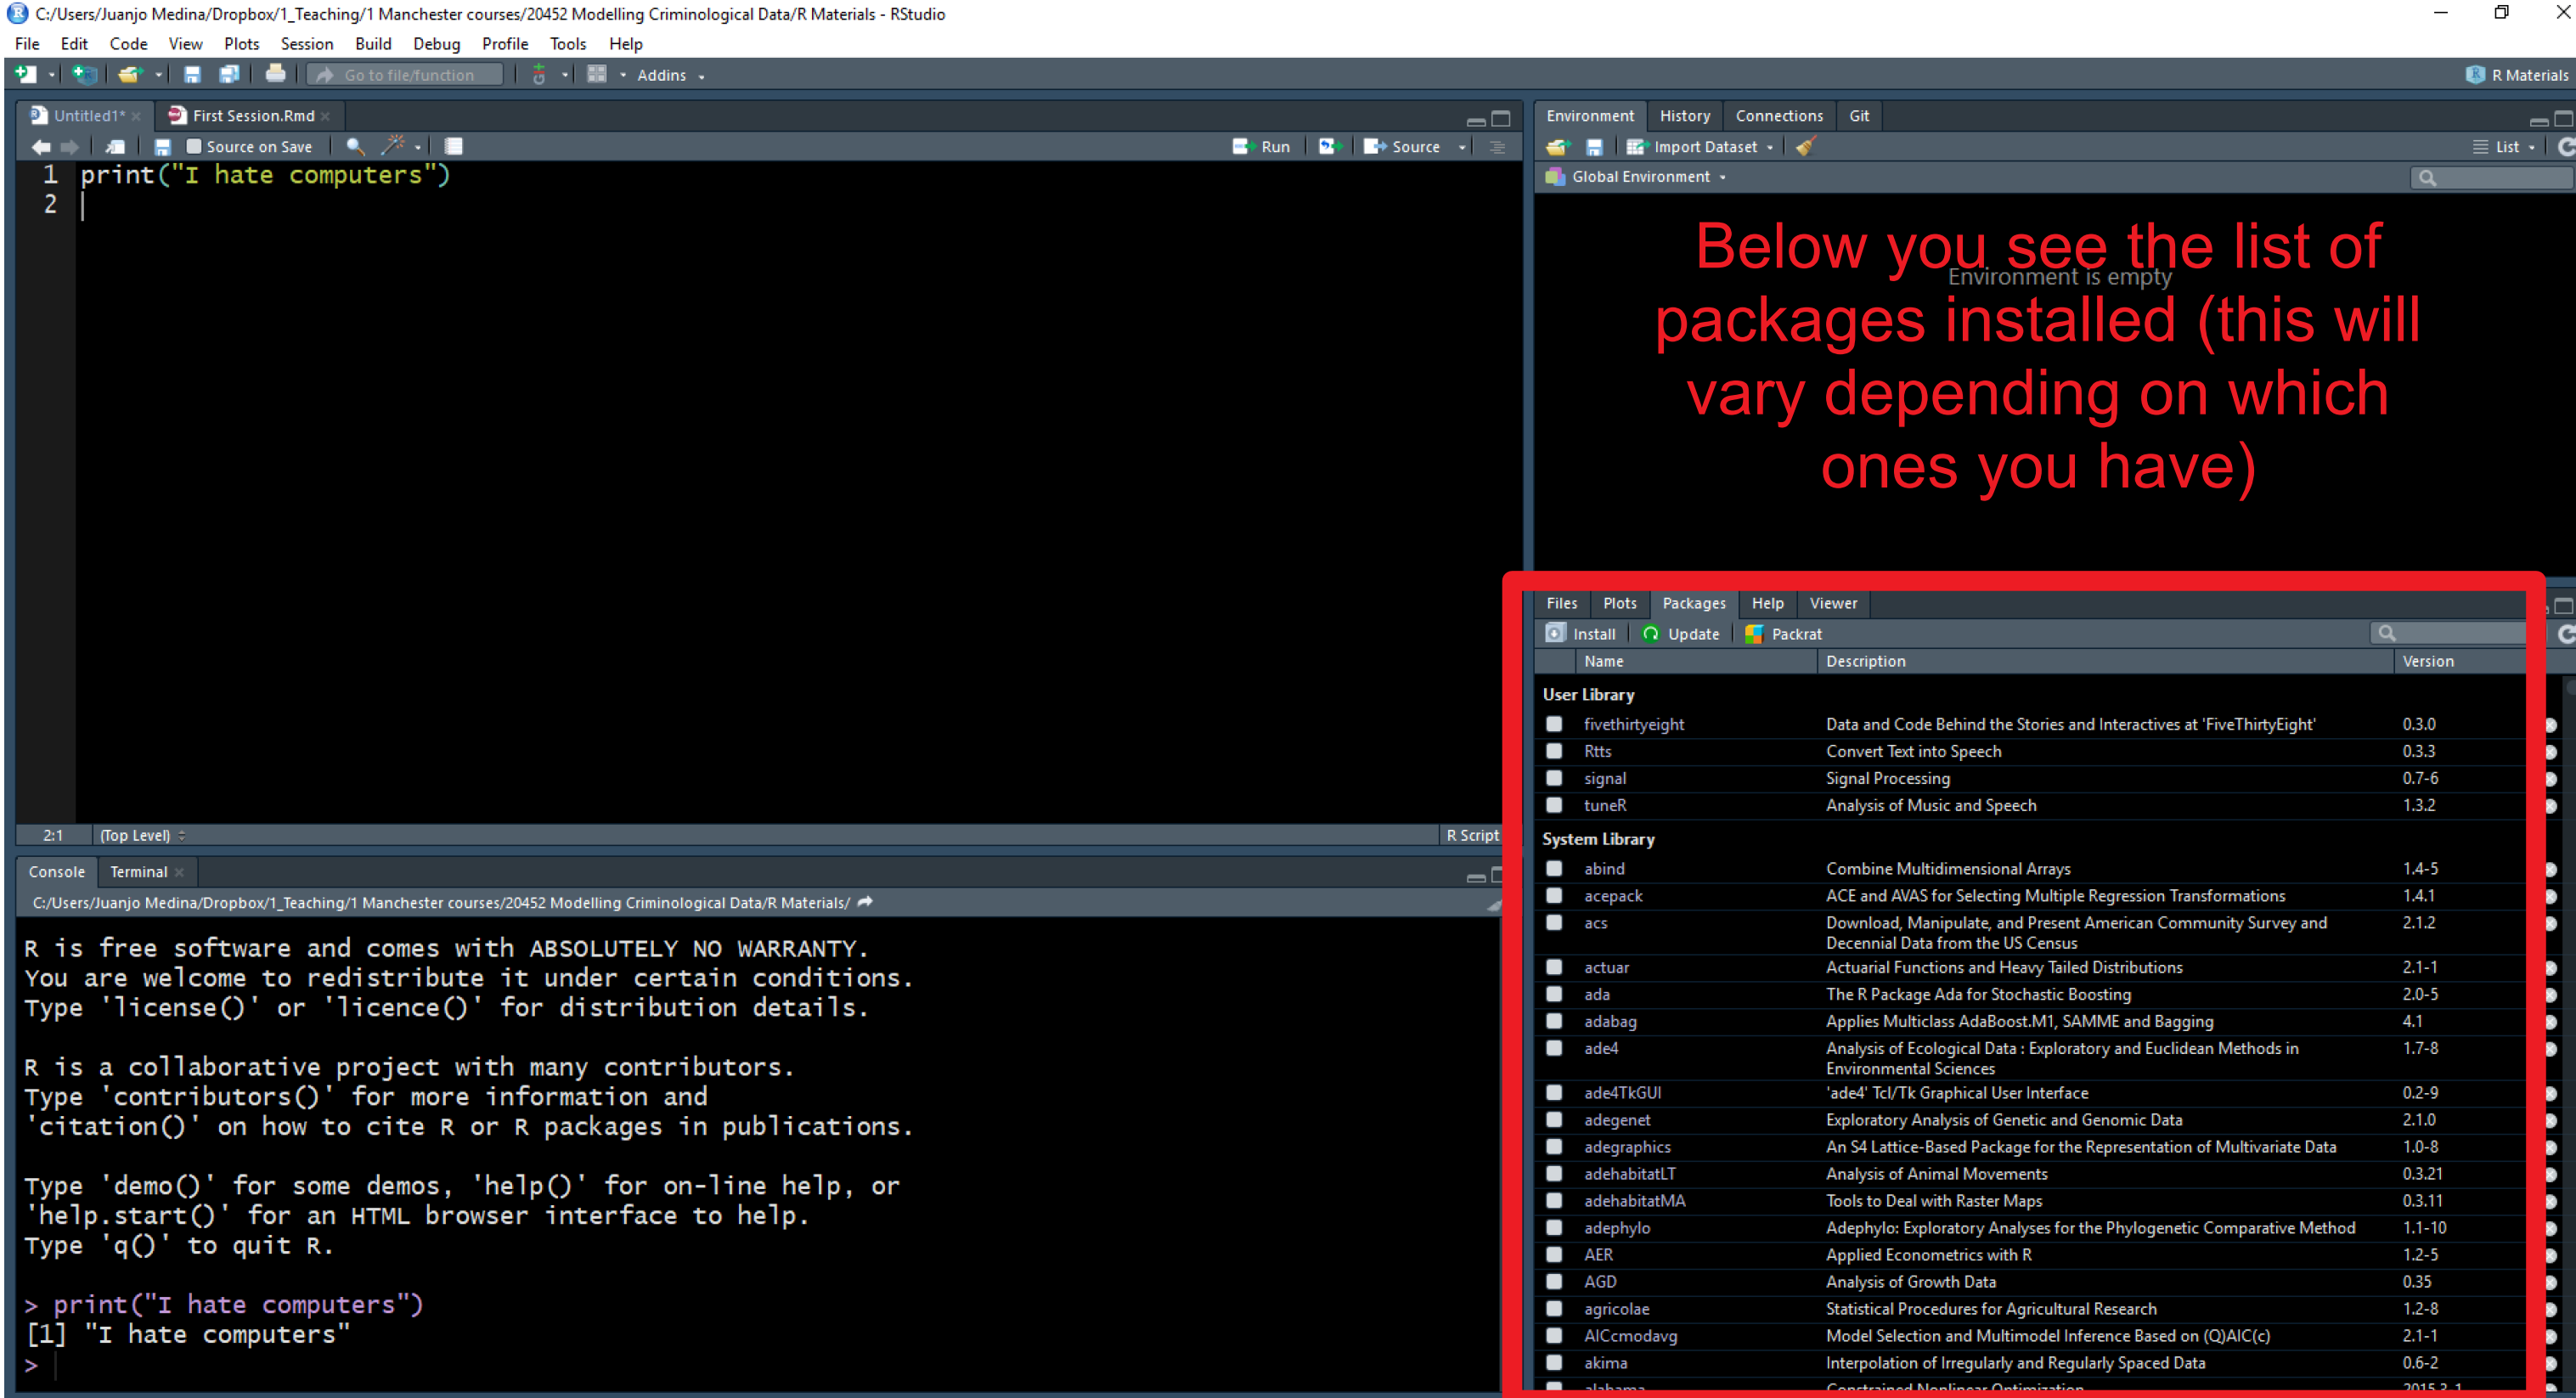
Task: Open the Addins dropdown menu
Action: point(670,75)
